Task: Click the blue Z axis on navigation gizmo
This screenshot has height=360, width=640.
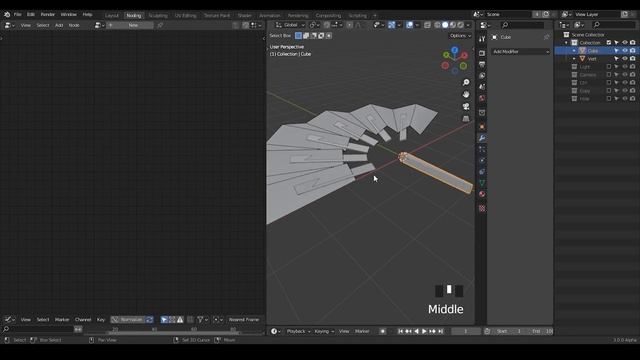Action: click(x=455, y=50)
